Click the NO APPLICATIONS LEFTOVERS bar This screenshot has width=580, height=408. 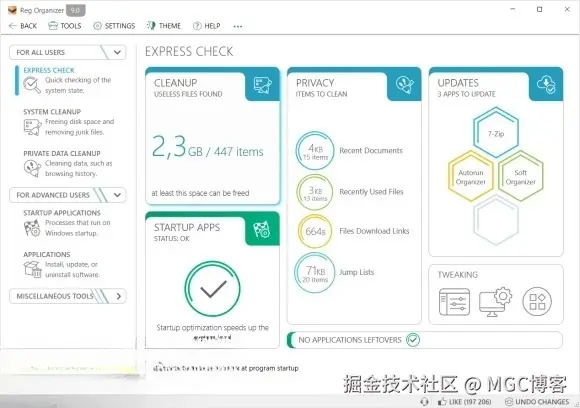pyautogui.click(x=425, y=340)
